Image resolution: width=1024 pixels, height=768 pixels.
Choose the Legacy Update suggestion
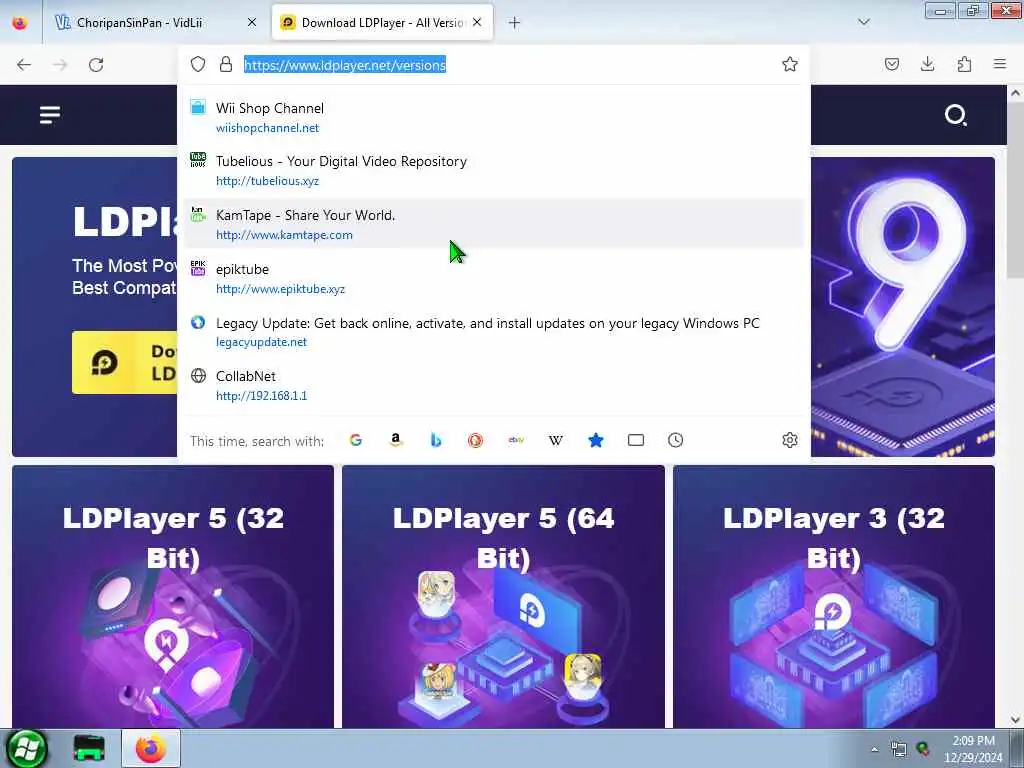(493, 332)
